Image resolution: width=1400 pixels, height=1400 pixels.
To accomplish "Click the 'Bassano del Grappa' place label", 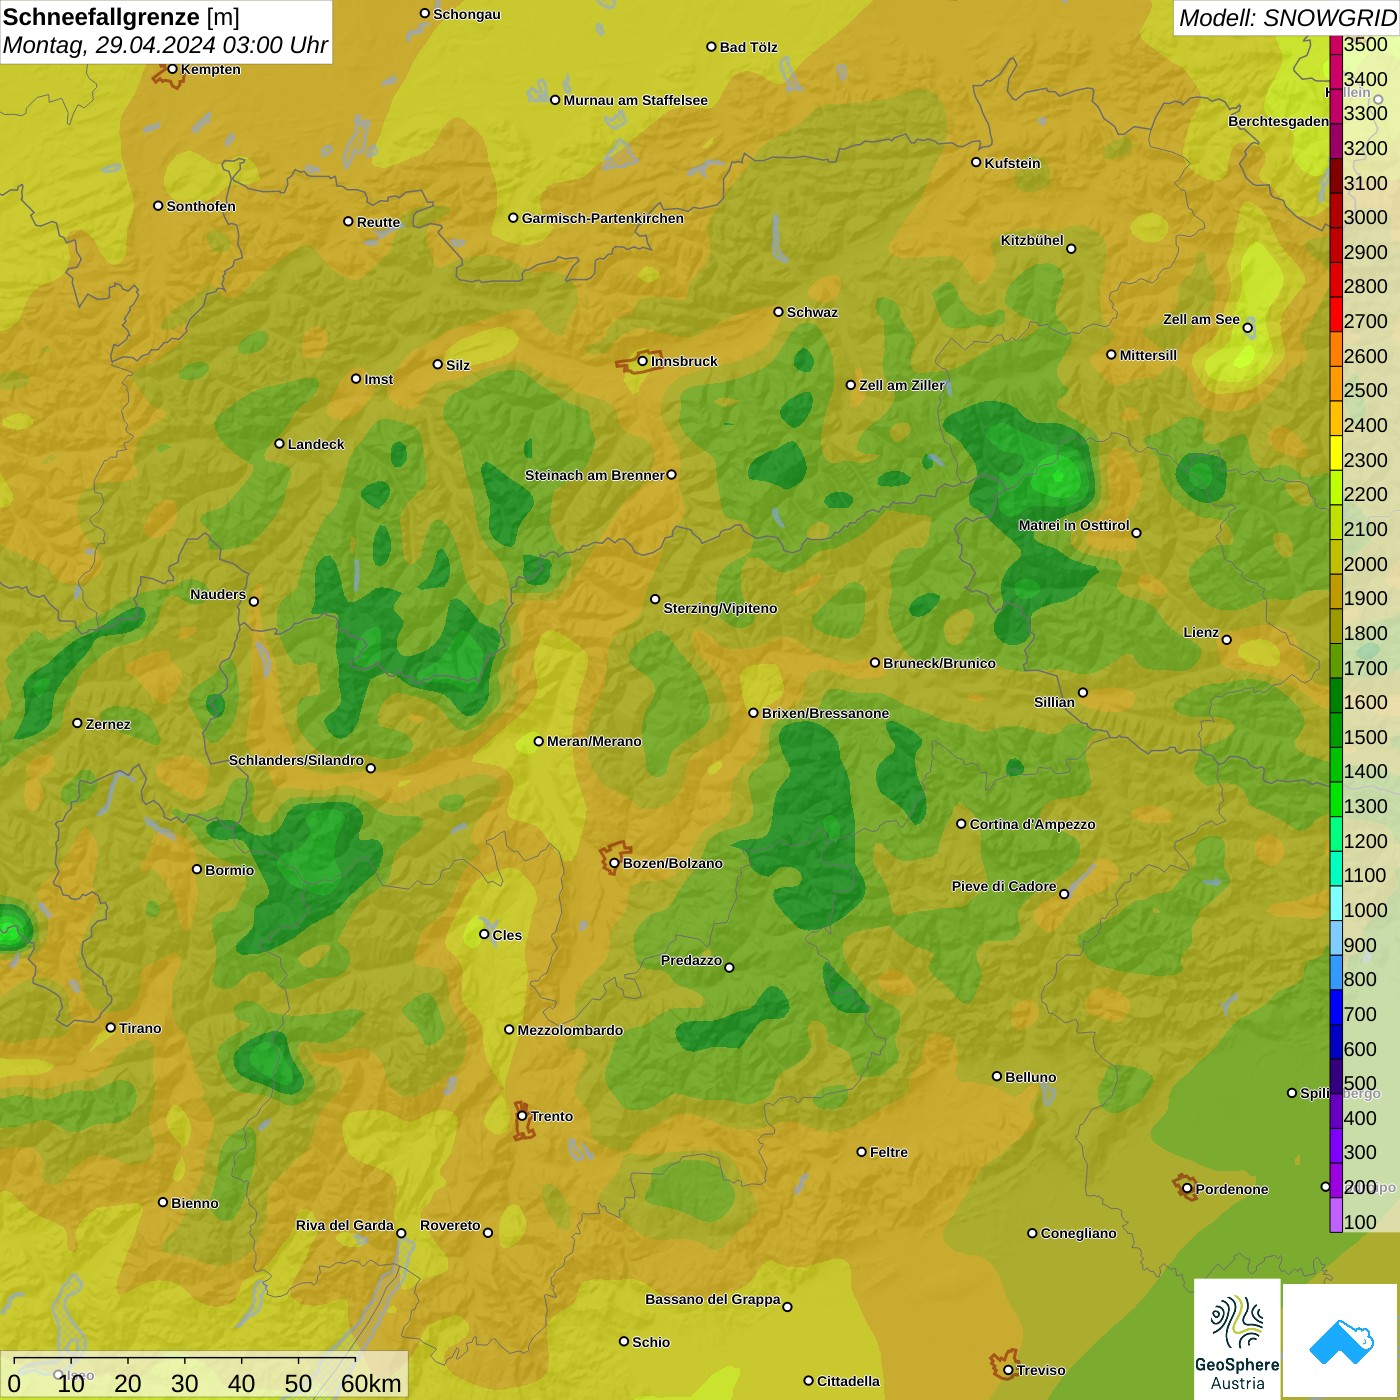I will (x=713, y=1299).
